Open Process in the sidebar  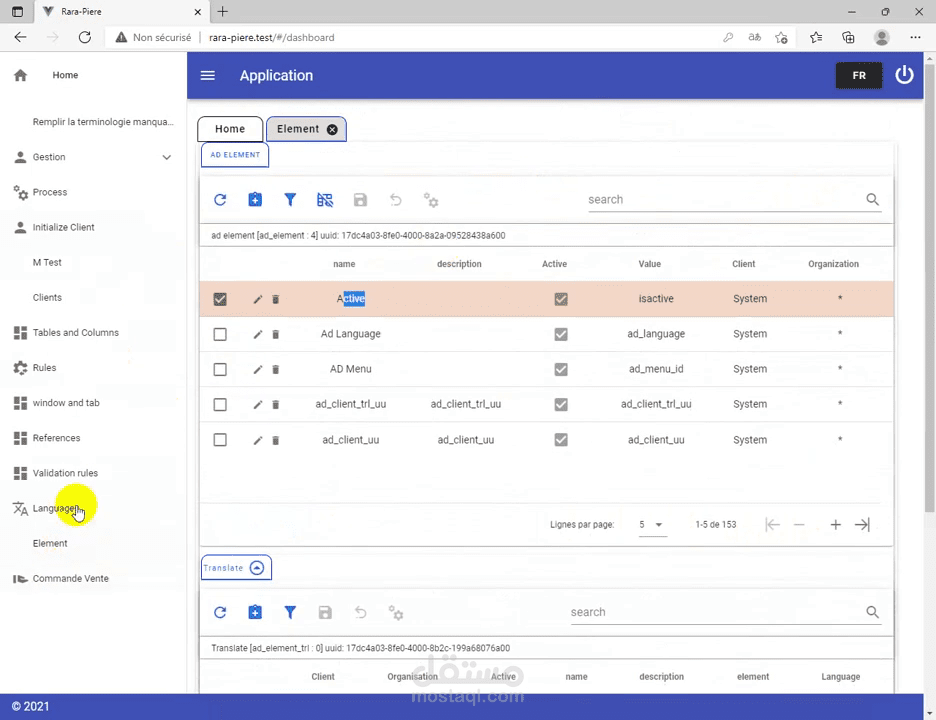tap(50, 192)
